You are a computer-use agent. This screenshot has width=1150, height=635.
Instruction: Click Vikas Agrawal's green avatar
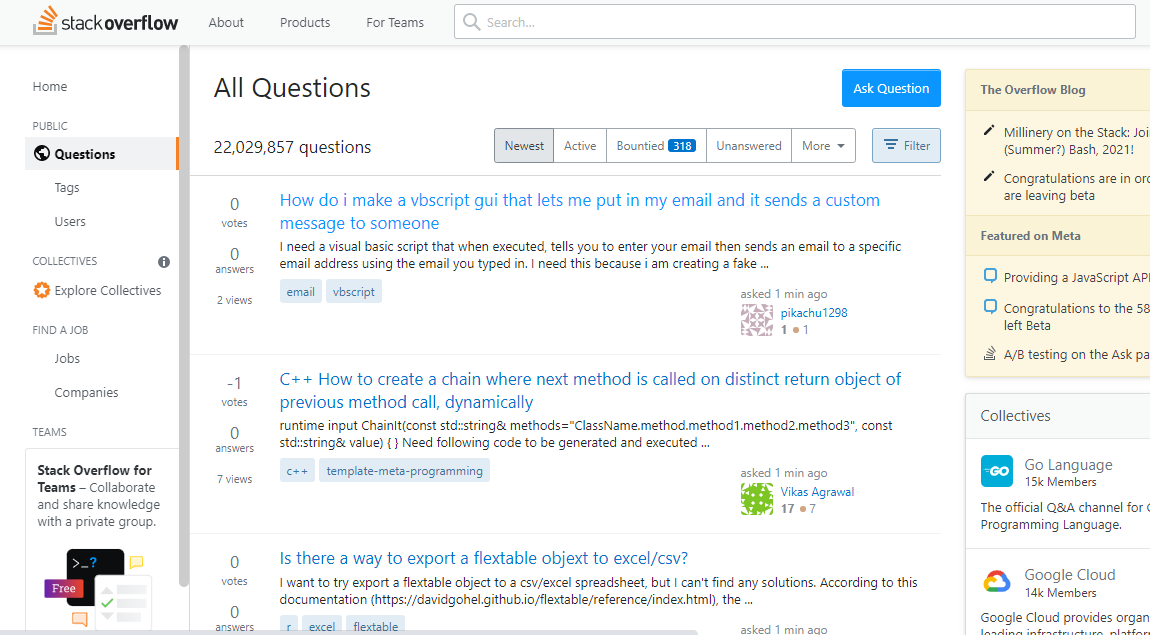coord(756,499)
